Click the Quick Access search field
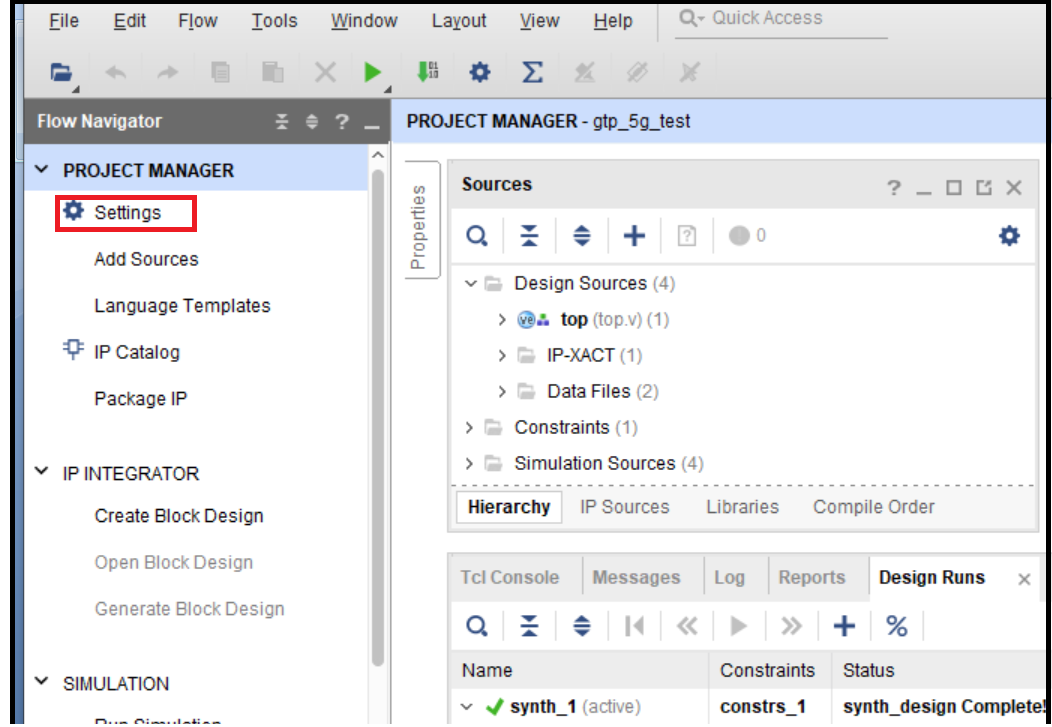This screenshot has width=1052, height=727. tap(782, 19)
